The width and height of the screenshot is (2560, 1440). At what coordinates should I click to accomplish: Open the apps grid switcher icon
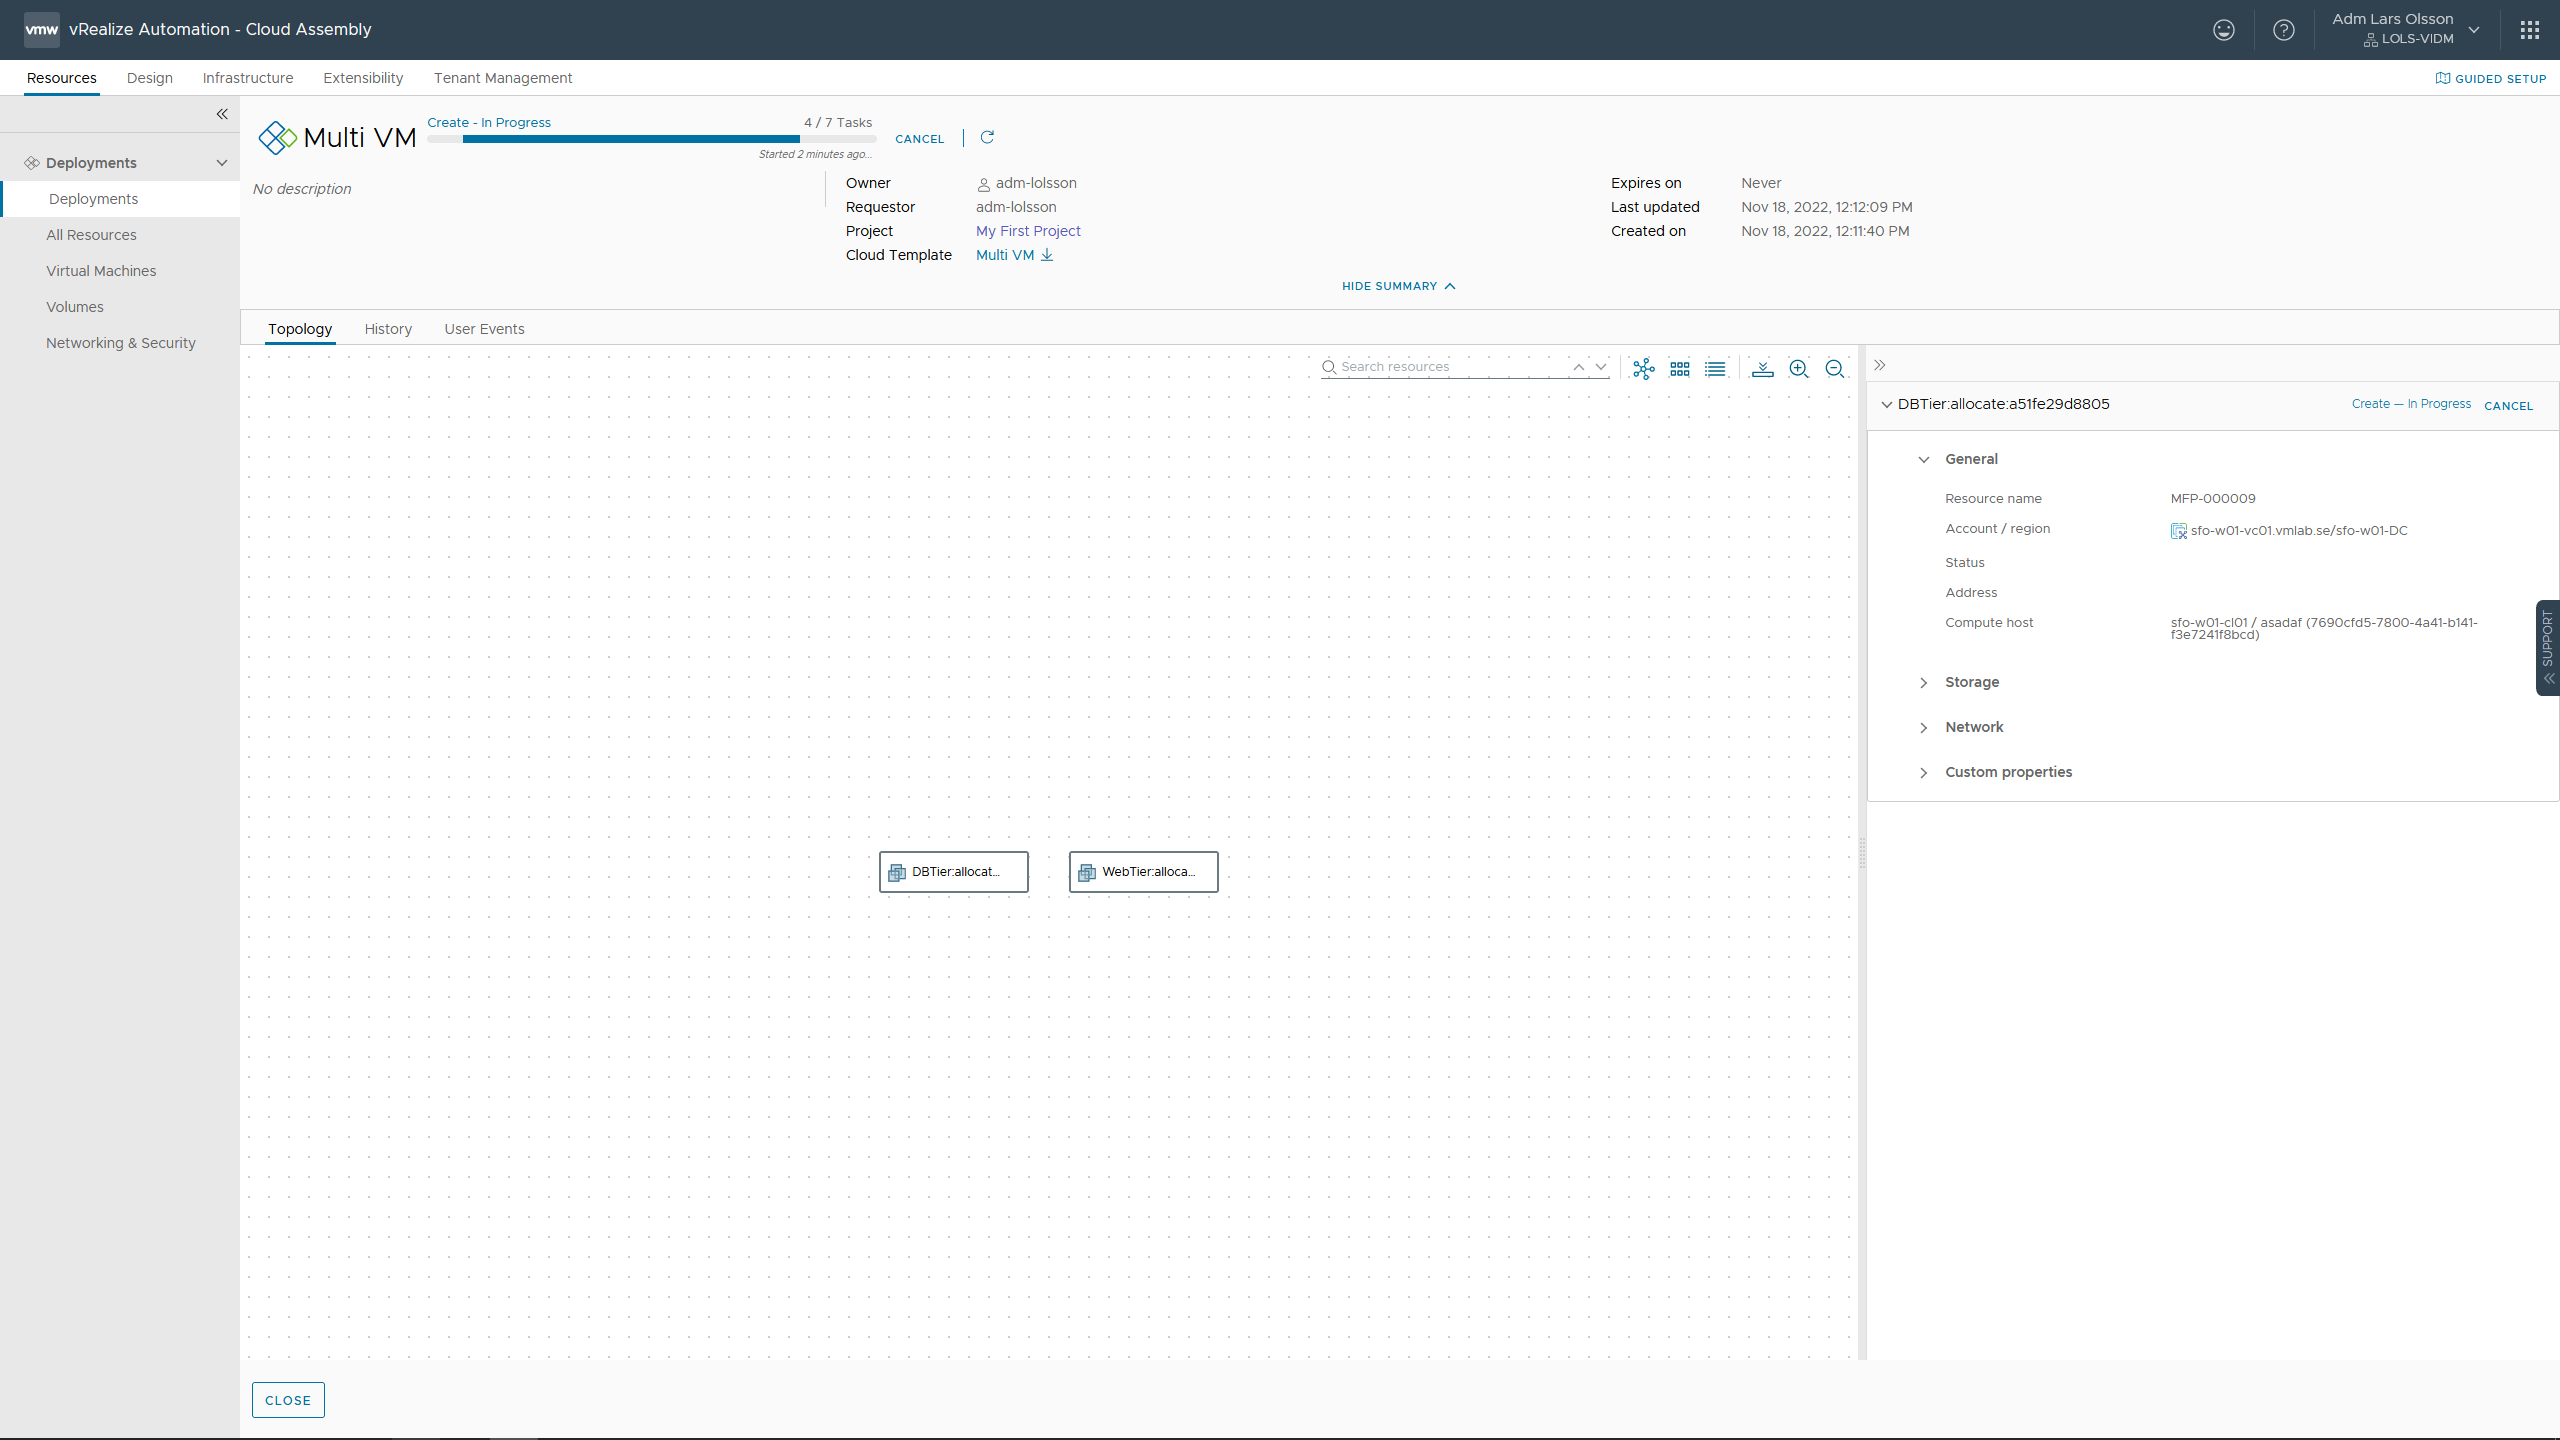coord(2530,30)
